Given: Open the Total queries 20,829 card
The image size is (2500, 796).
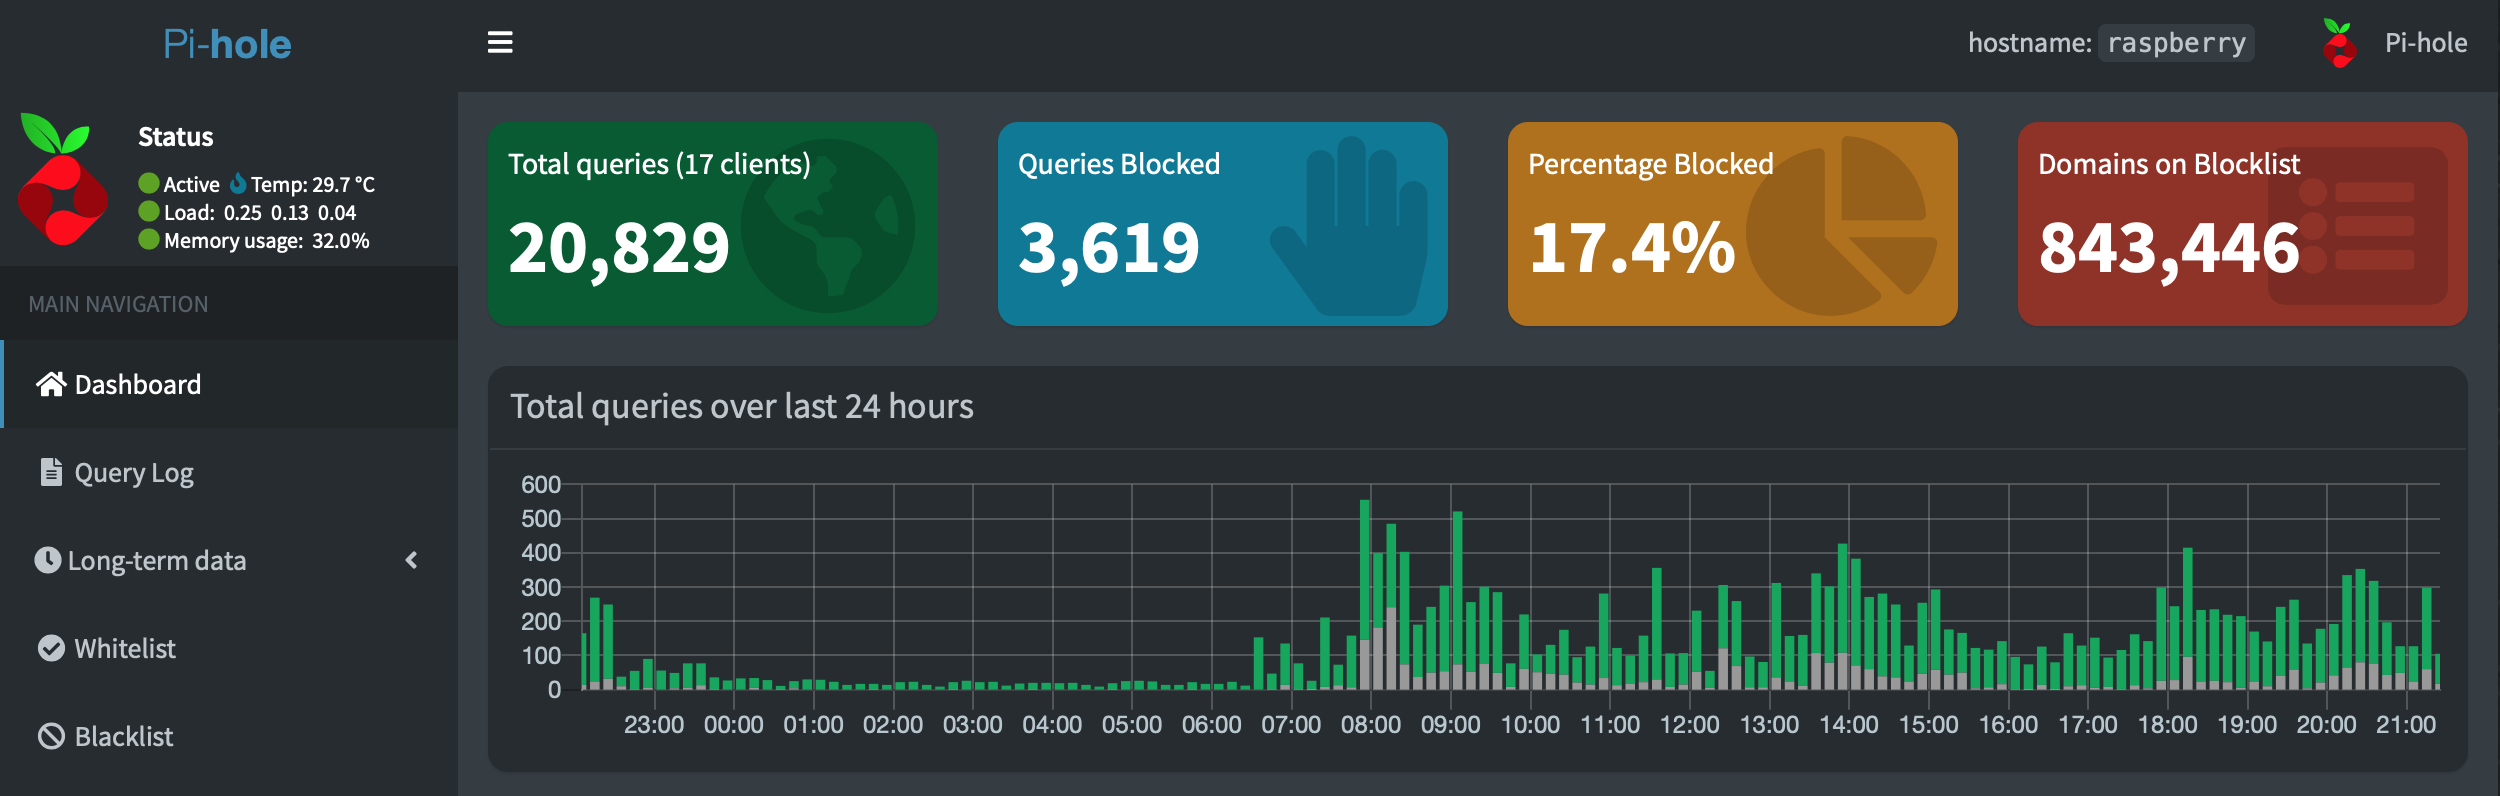Looking at the screenshot, I should (x=712, y=224).
